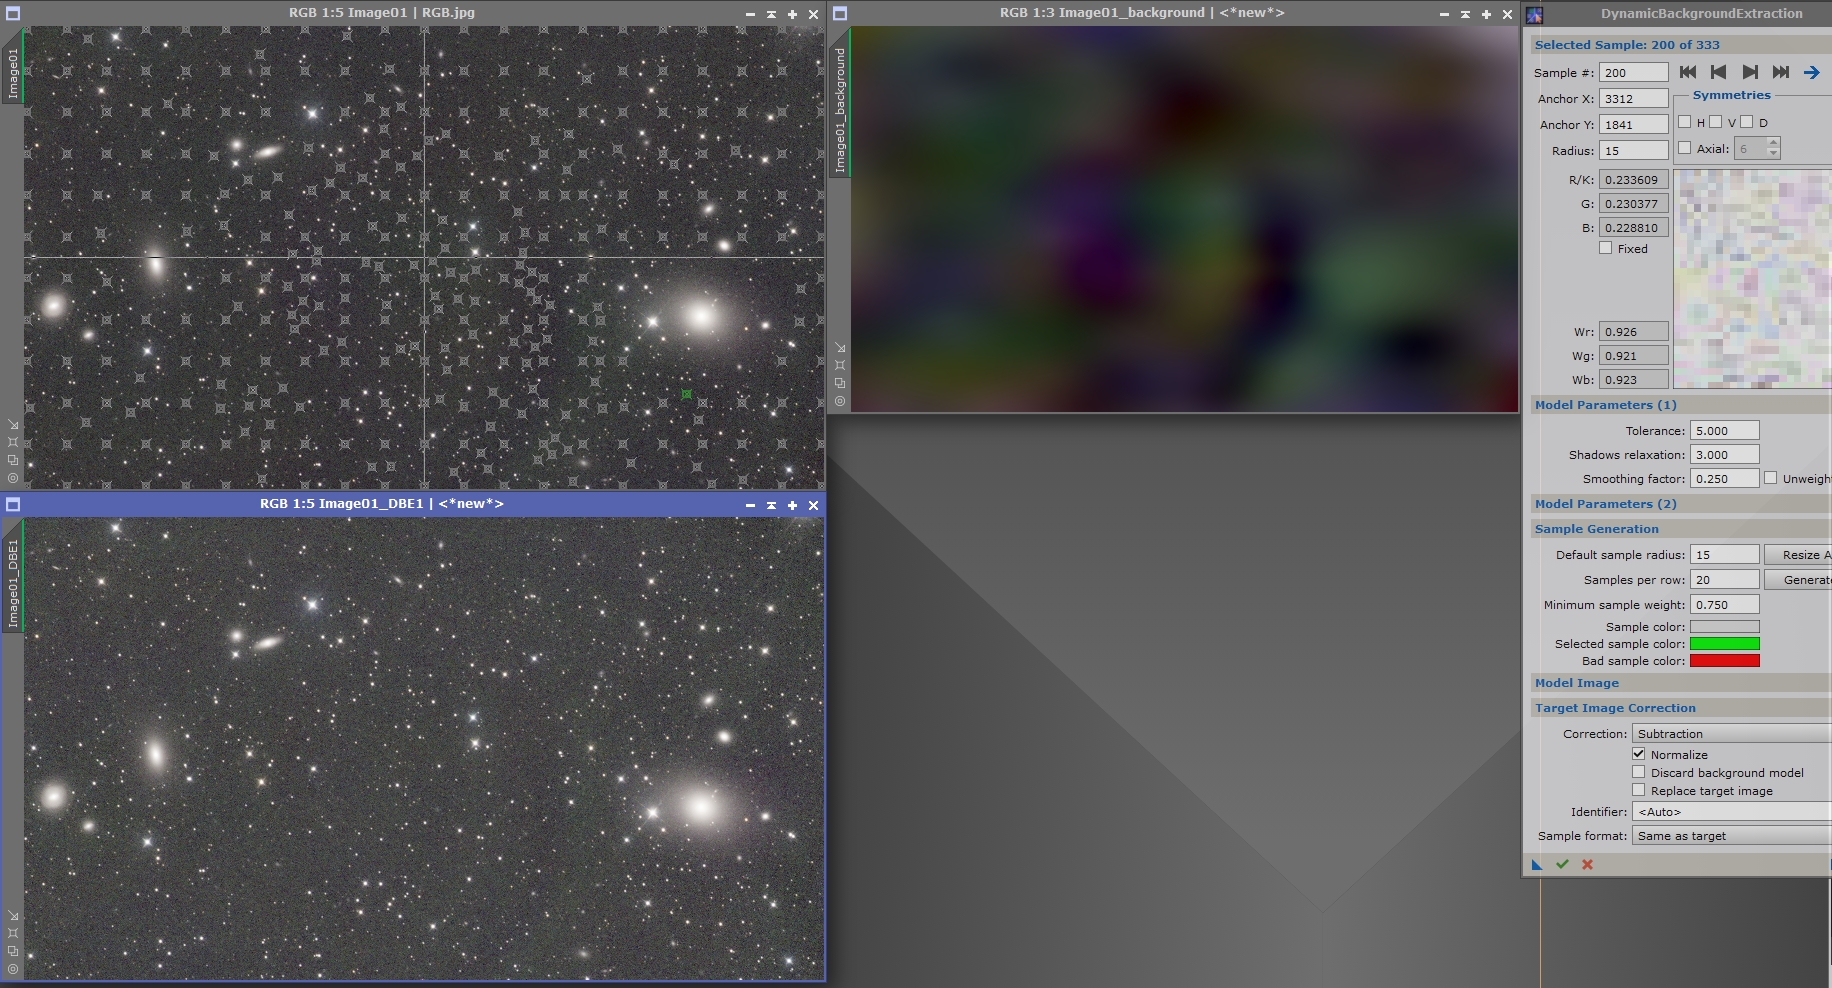Click arrow icon at bottom-left of Image01 window
The height and width of the screenshot is (988, 1832).
click(x=13, y=425)
